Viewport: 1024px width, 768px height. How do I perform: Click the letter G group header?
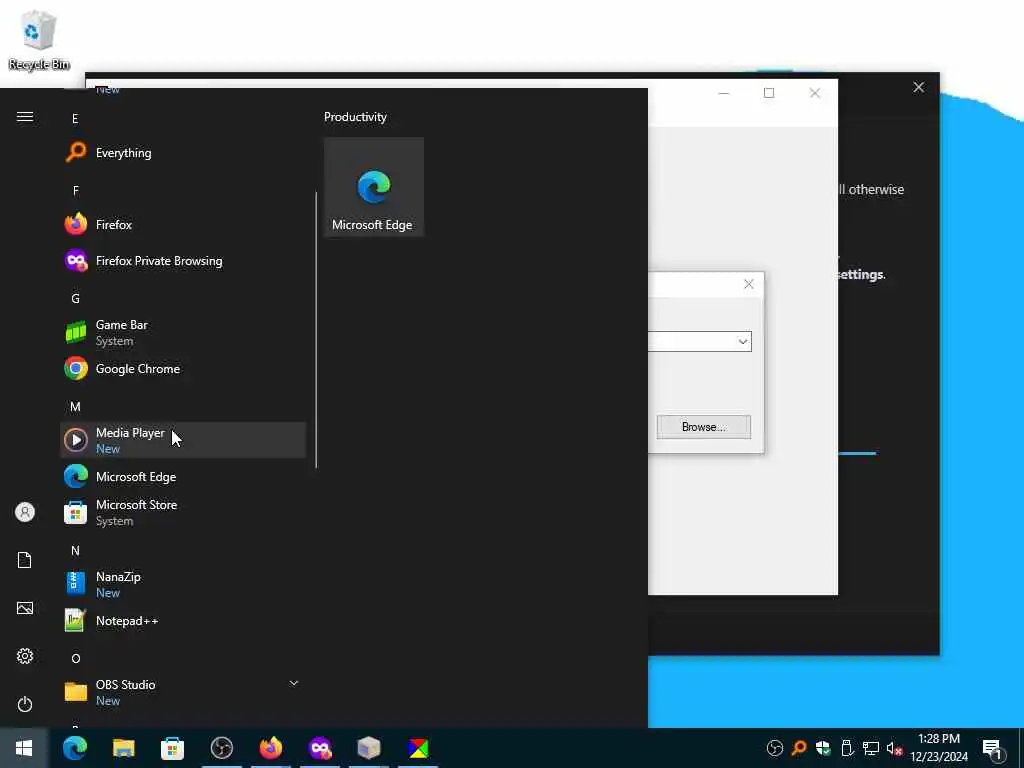pyautogui.click(x=75, y=298)
